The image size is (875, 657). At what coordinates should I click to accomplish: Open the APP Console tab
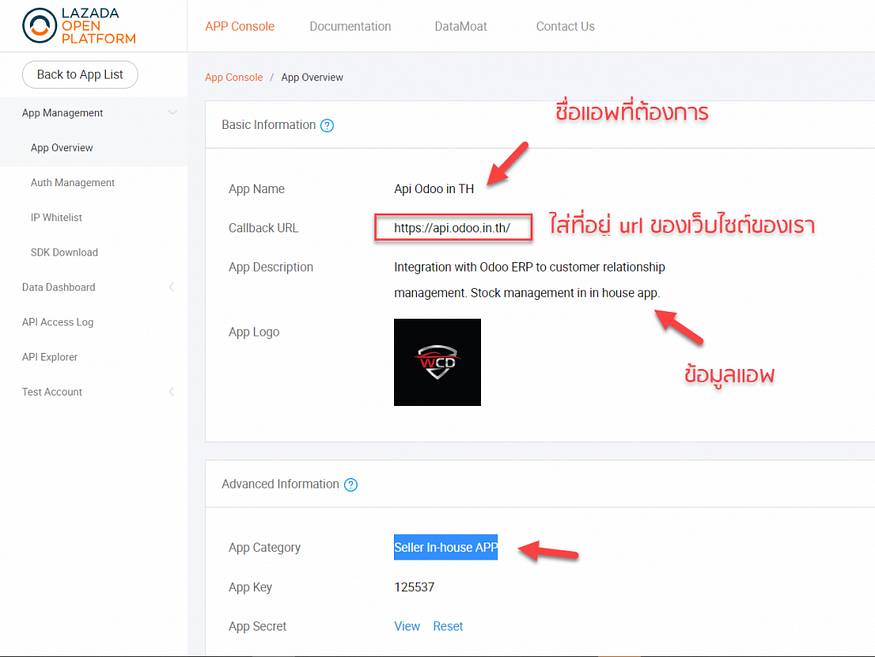click(239, 26)
